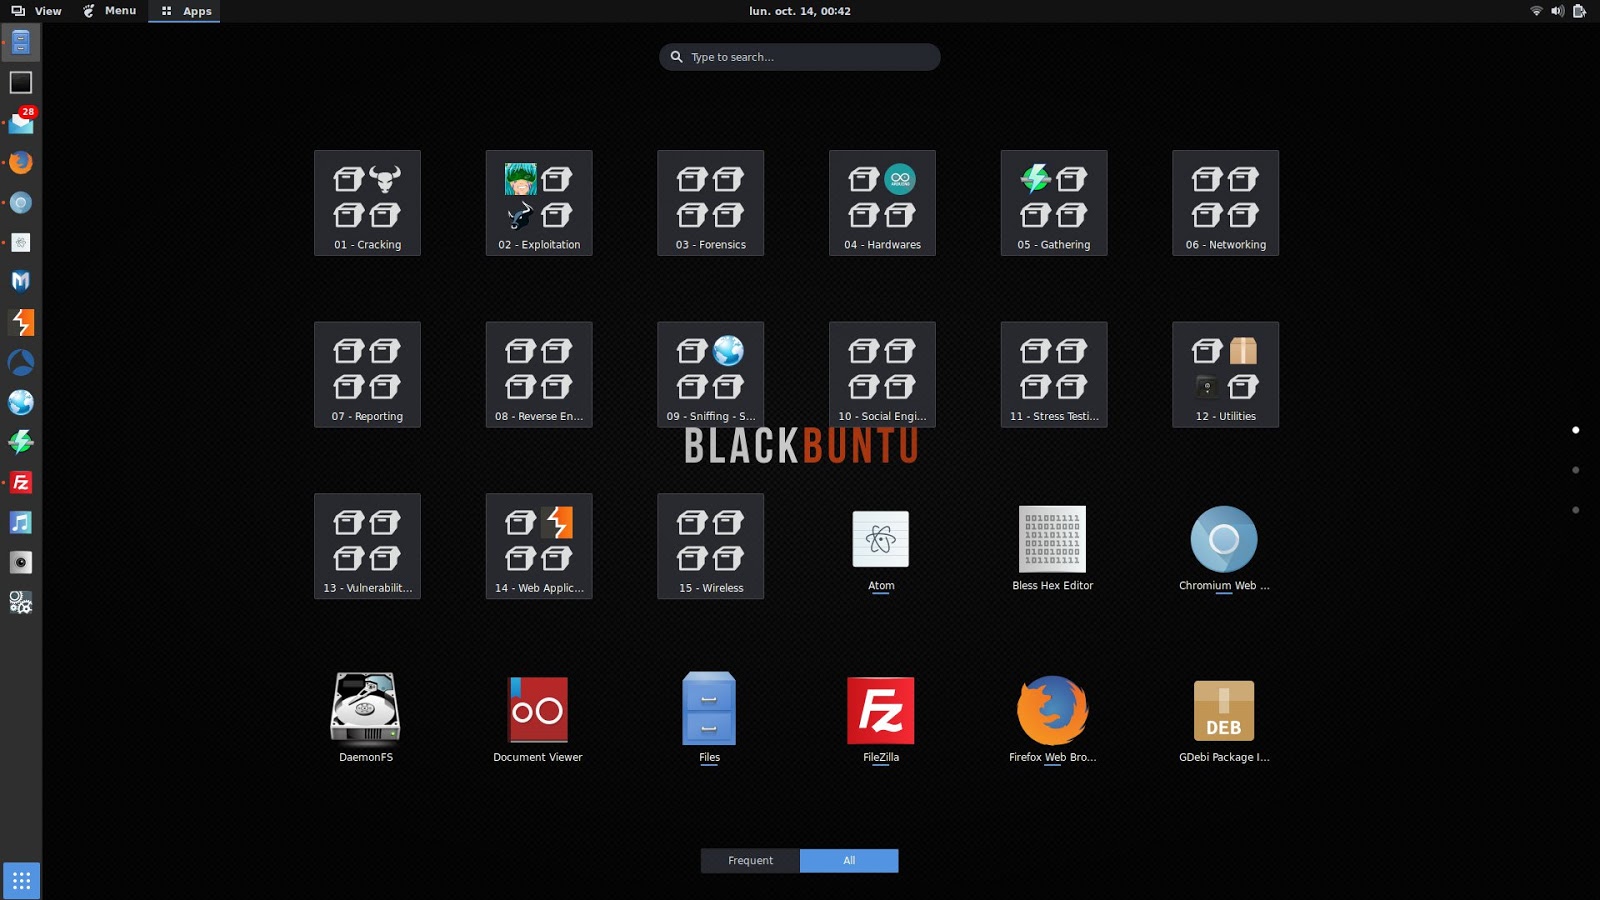The width and height of the screenshot is (1600, 900).
Task: Open the 12 - Utilities folder
Action: click(x=1224, y=372)
